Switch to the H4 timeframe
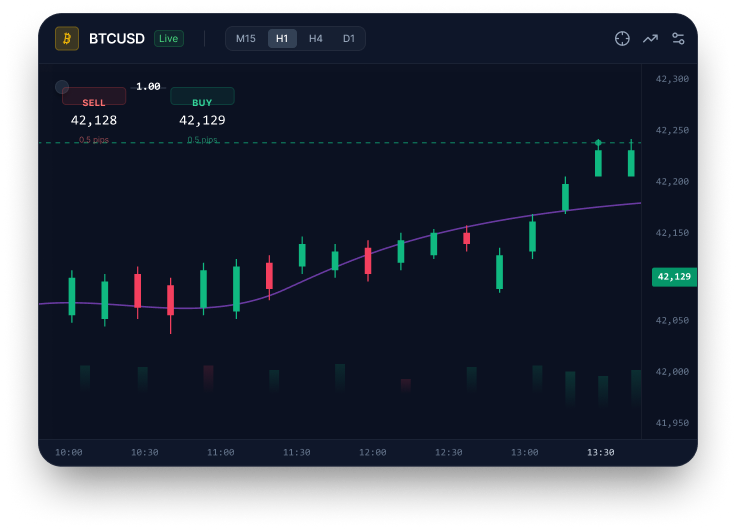The height and width of the screenshot is (530, 736). (x=315, y=38)
